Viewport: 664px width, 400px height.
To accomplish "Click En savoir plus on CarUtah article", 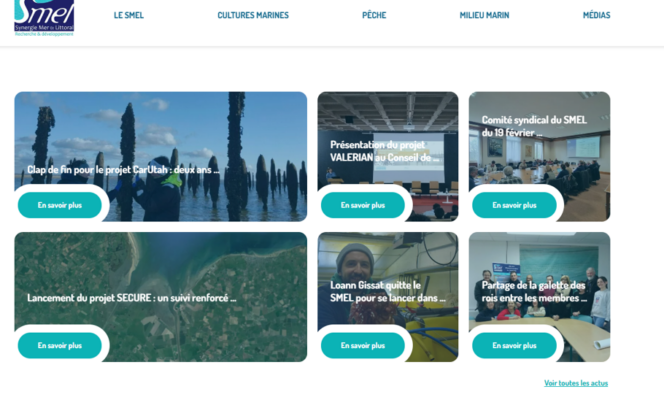I will pyautogui.click(x=60, y=205).
